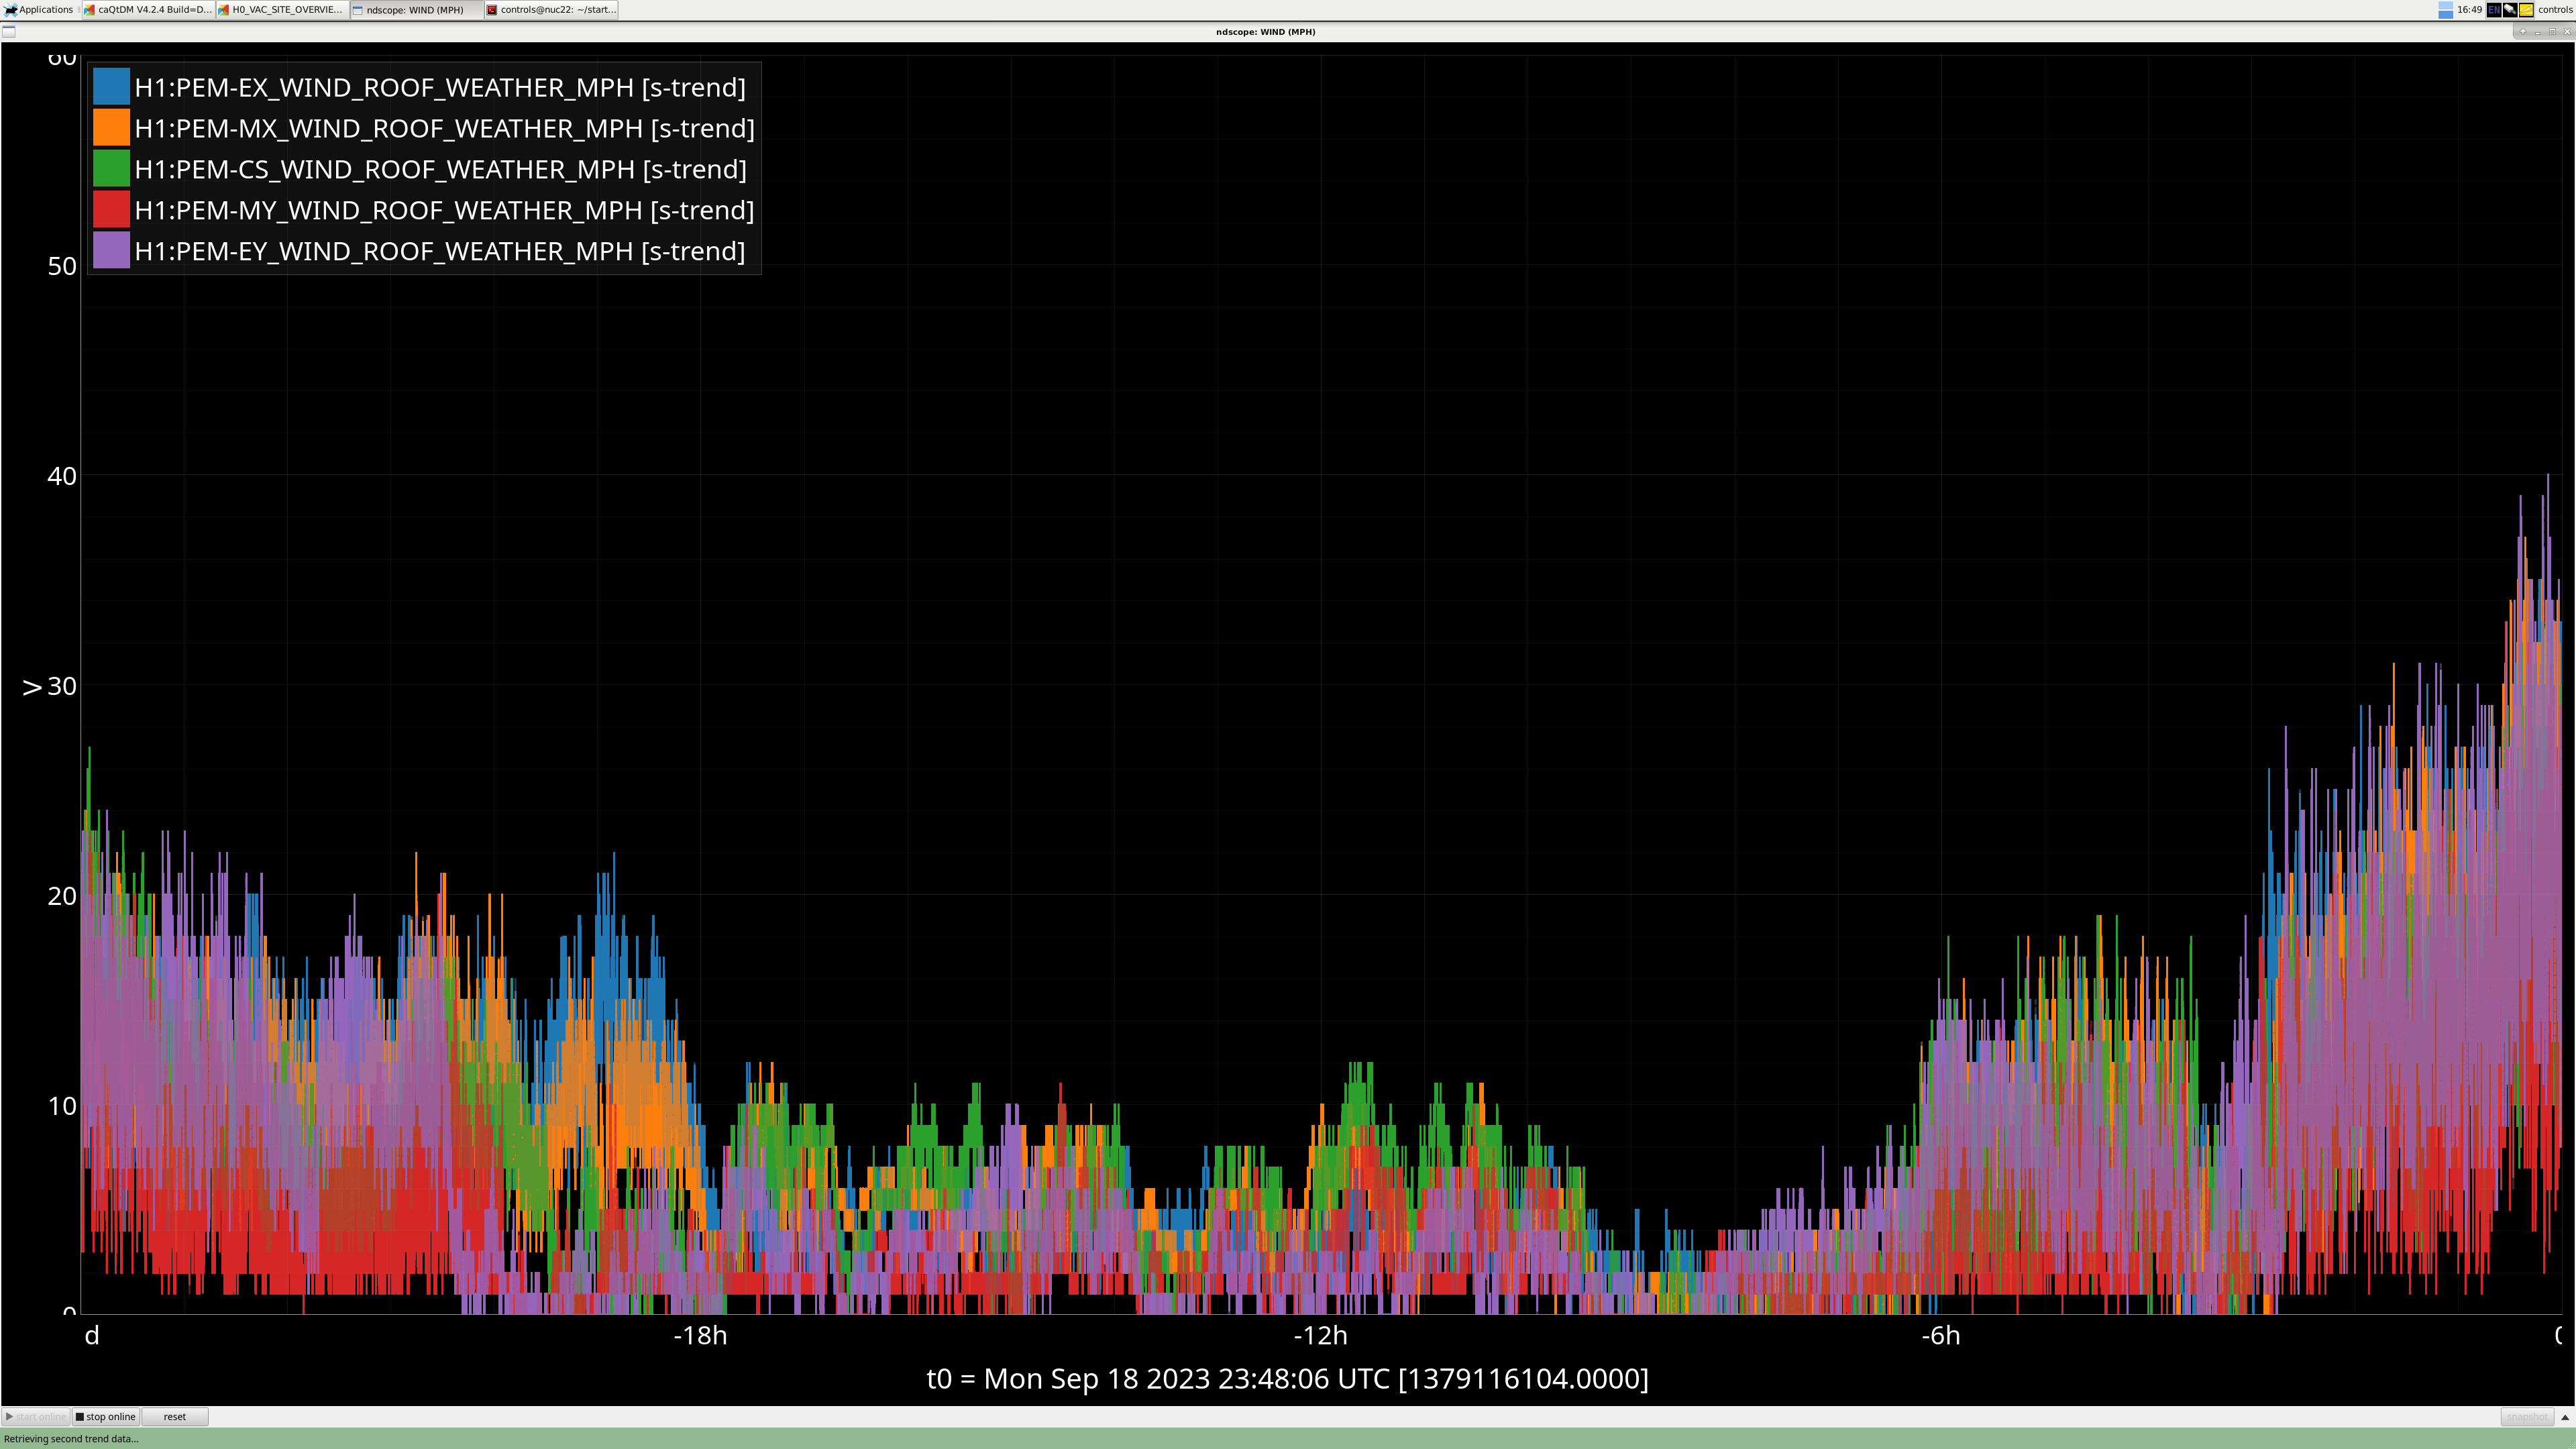Click the EX wind channel blue legend swatch
Image resolution: width=2576 pixels, height=1449 pixels.
(x=111, y=87)
